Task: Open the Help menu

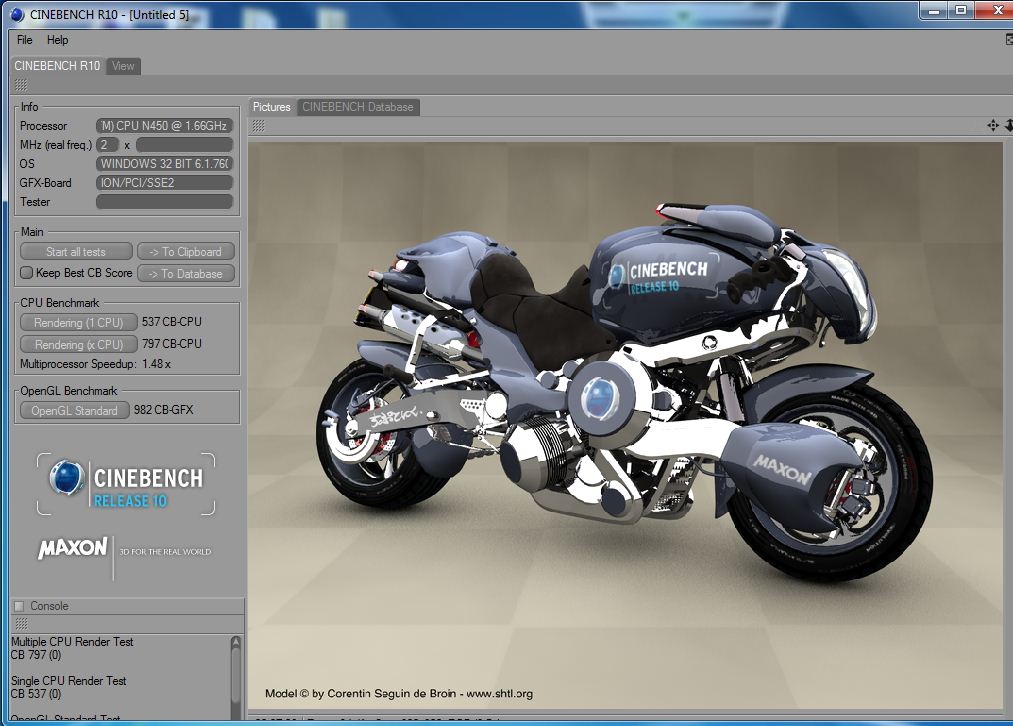Action: (57, 40)
